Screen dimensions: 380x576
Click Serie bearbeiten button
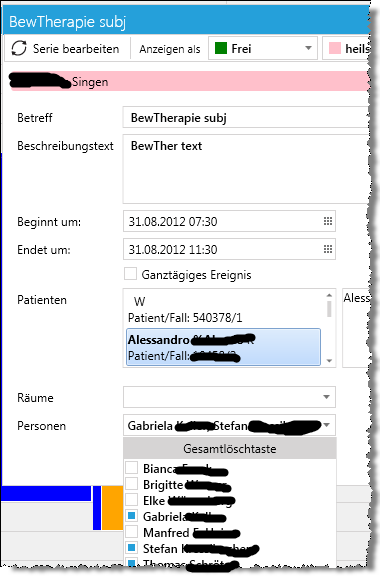point(65,48)
